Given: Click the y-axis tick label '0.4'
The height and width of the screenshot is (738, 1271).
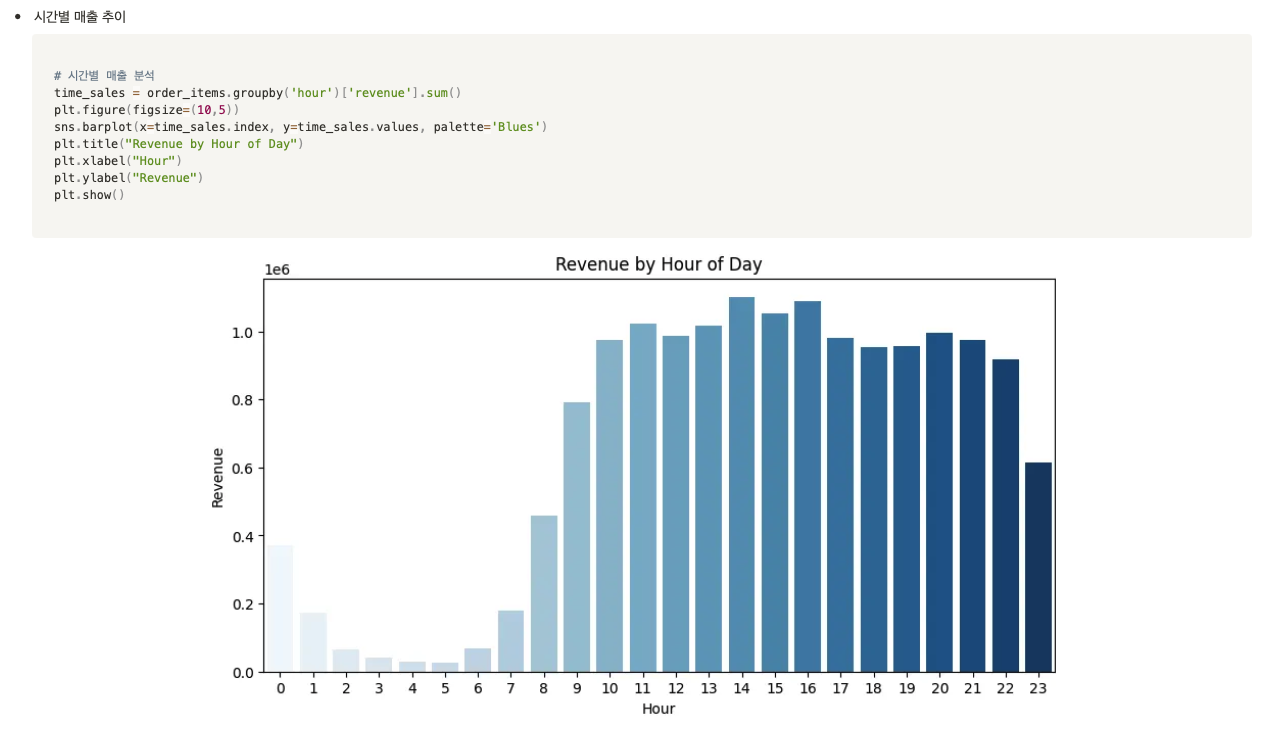Looking at the screenshot, I should tap(244, 536).
